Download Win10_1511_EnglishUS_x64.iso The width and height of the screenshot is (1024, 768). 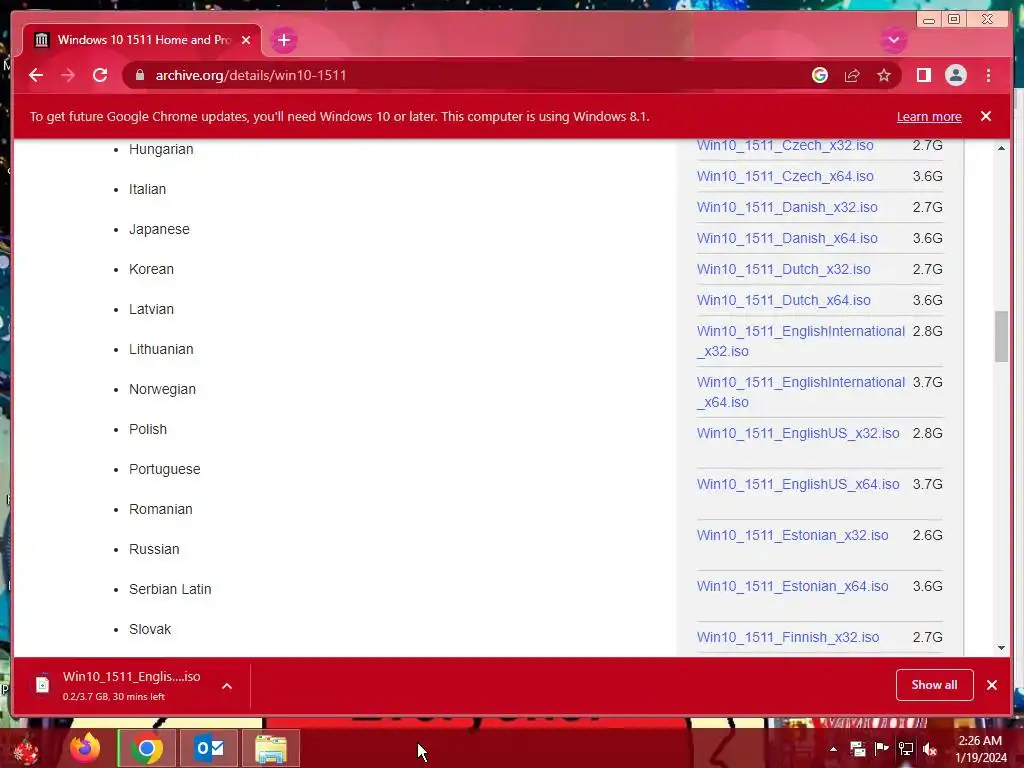coord(797,484)
